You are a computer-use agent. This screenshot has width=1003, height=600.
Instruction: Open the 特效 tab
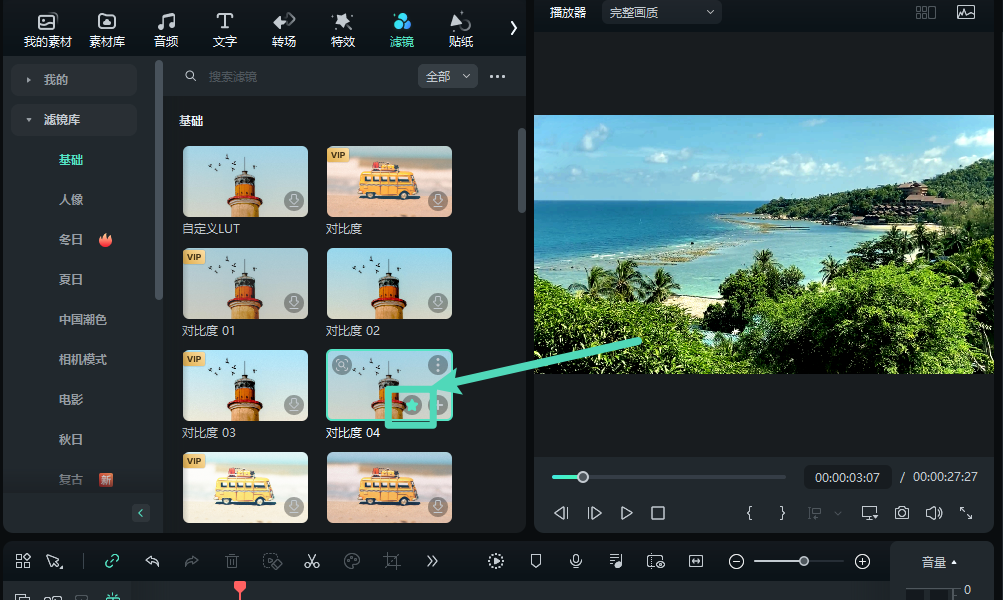coord(343,30)
